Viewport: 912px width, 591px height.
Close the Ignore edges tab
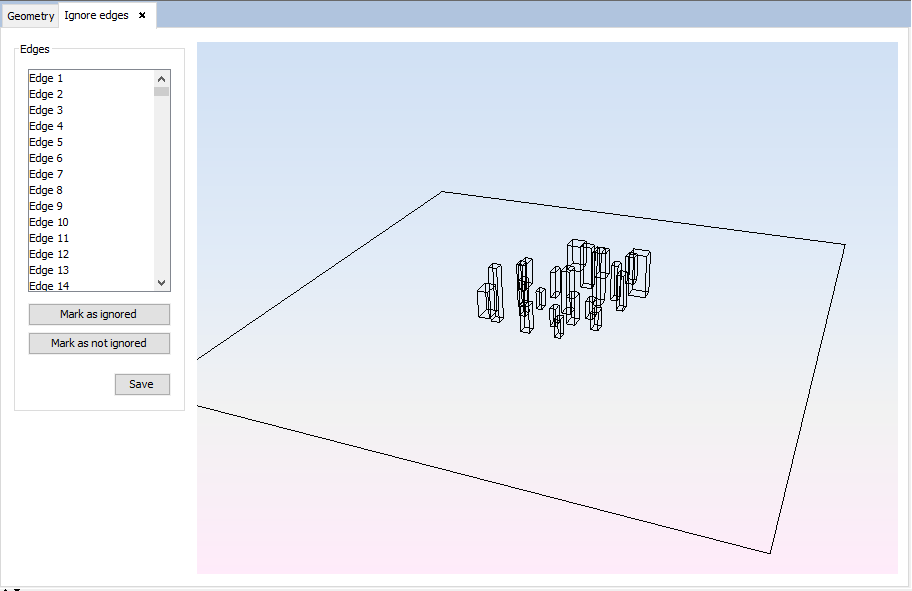point(142,16)
